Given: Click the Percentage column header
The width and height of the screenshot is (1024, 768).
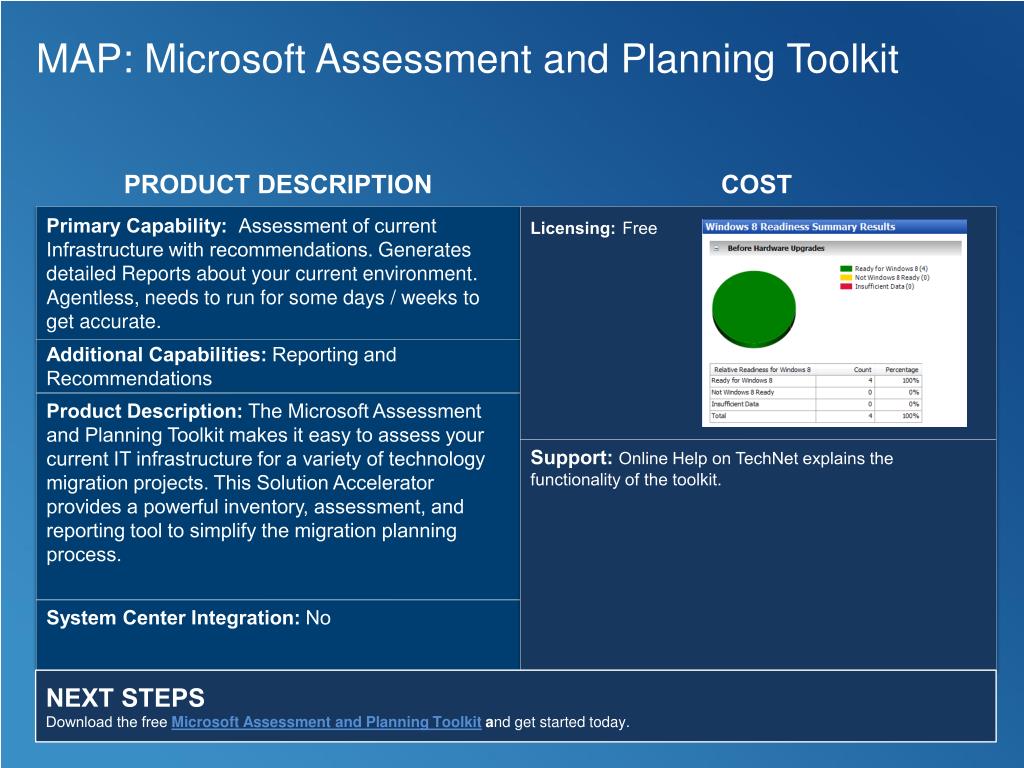Looking at the screenshot, I should point(902,370).
